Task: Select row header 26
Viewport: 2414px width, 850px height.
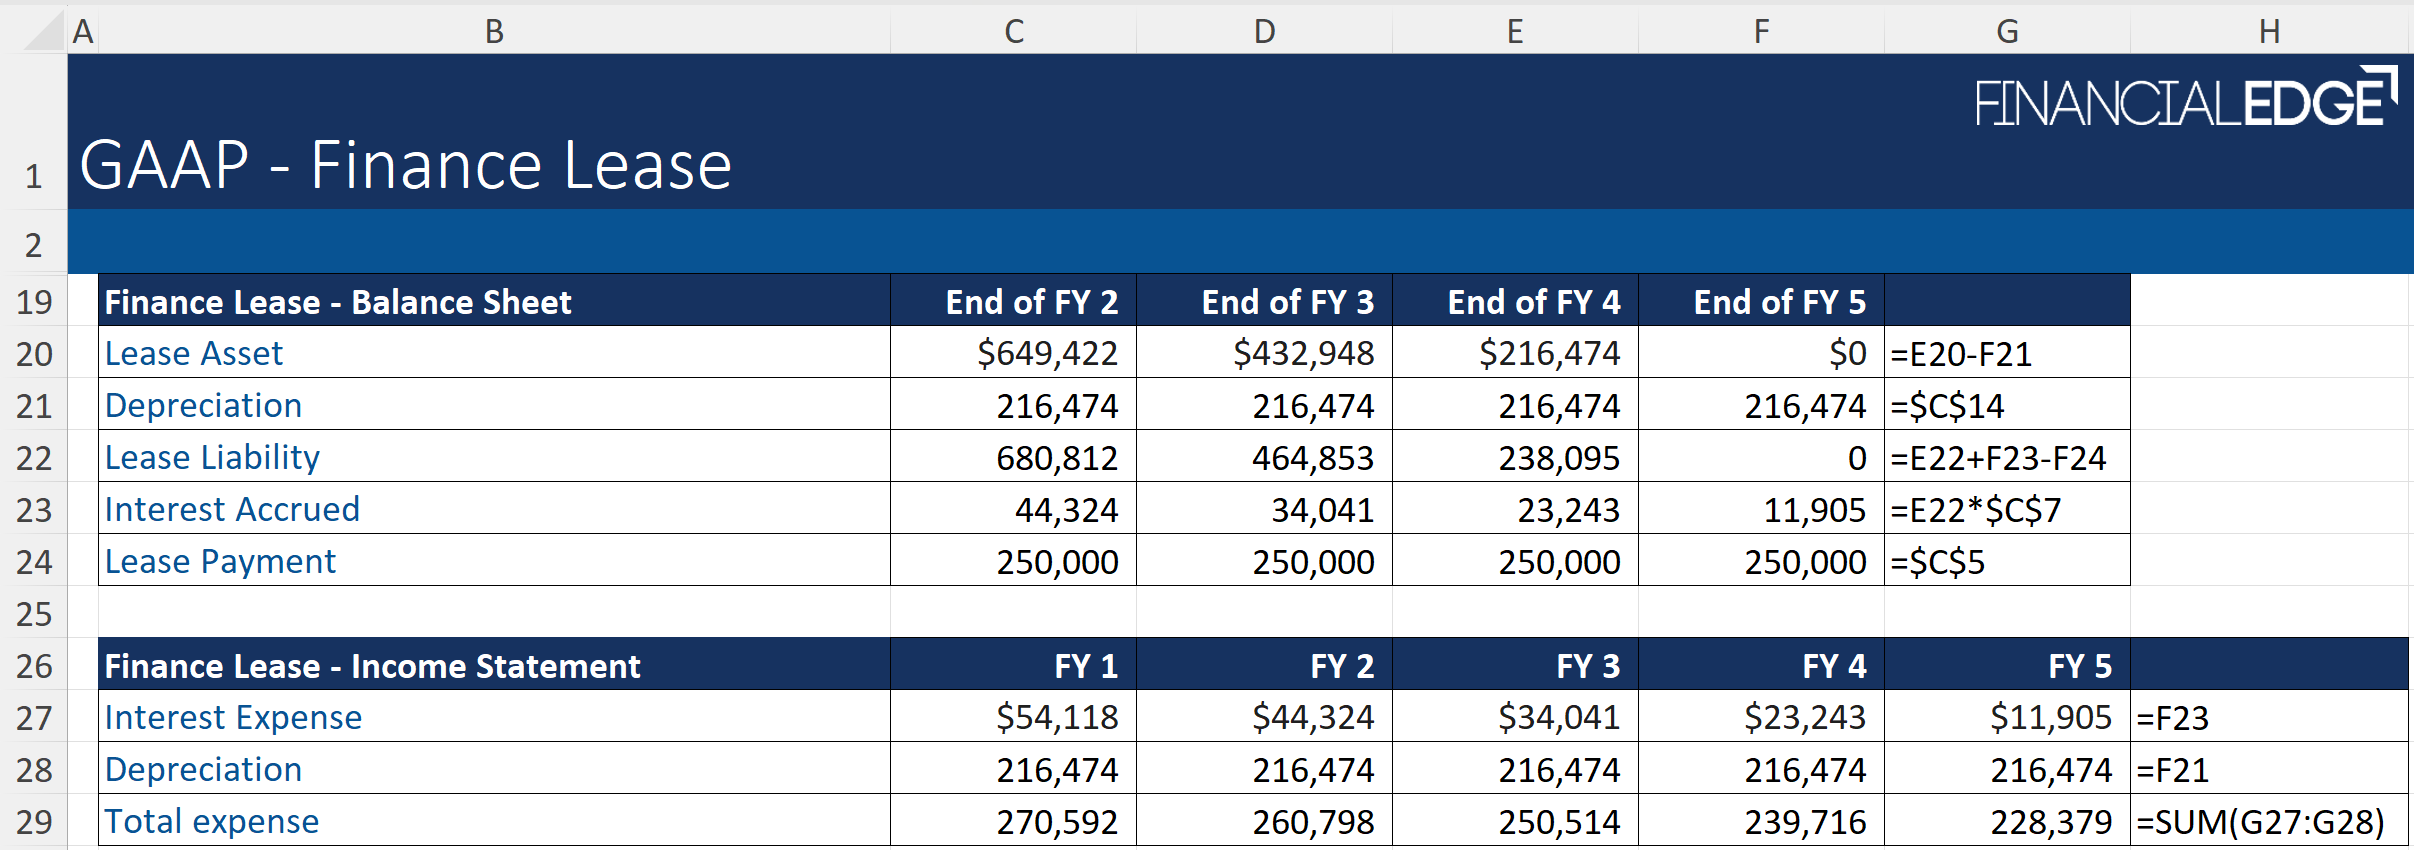Action: click(x=35, y=665)
